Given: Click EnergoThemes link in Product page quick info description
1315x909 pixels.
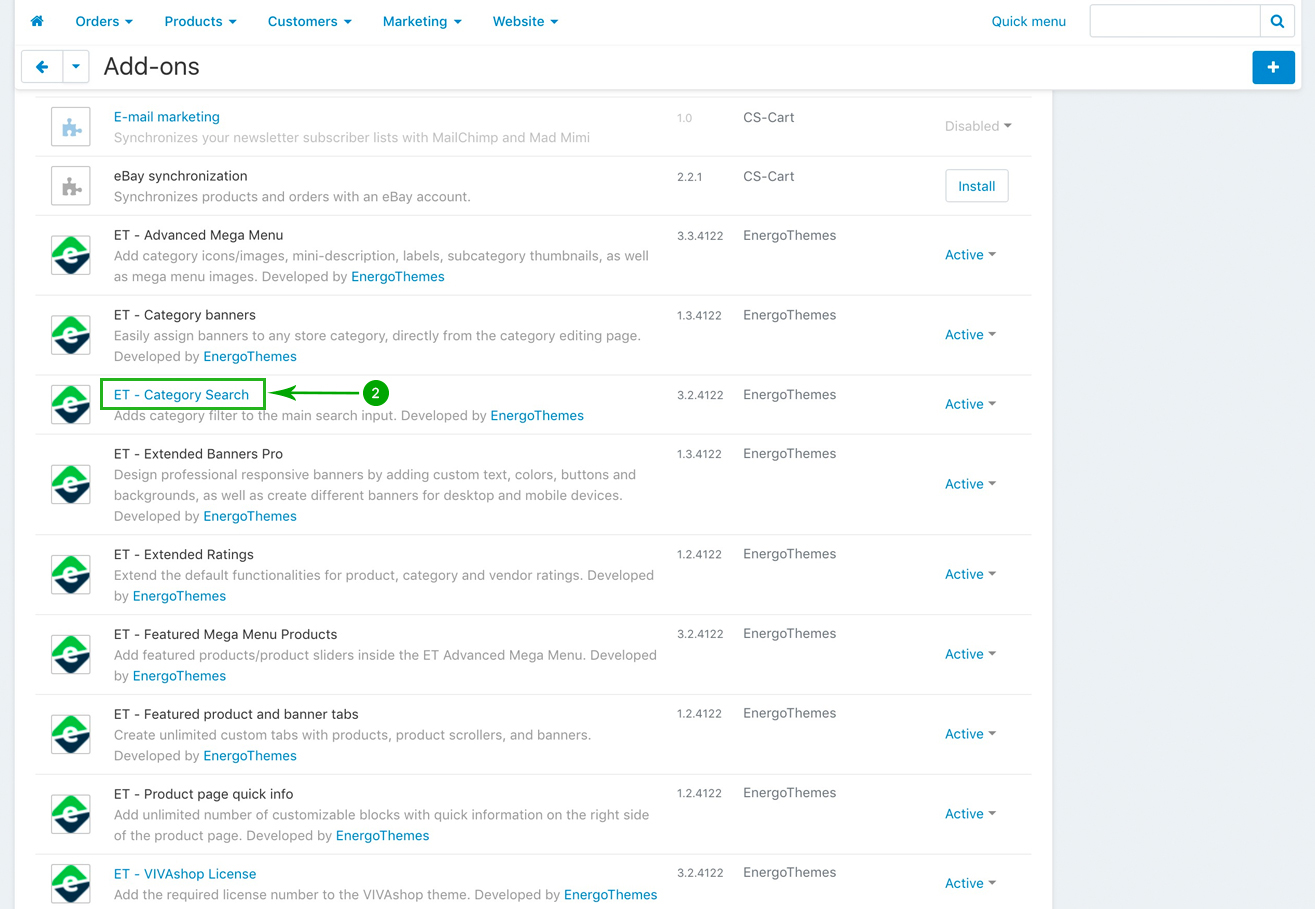Looking at the screenshot, I should (x=382, y=836).
